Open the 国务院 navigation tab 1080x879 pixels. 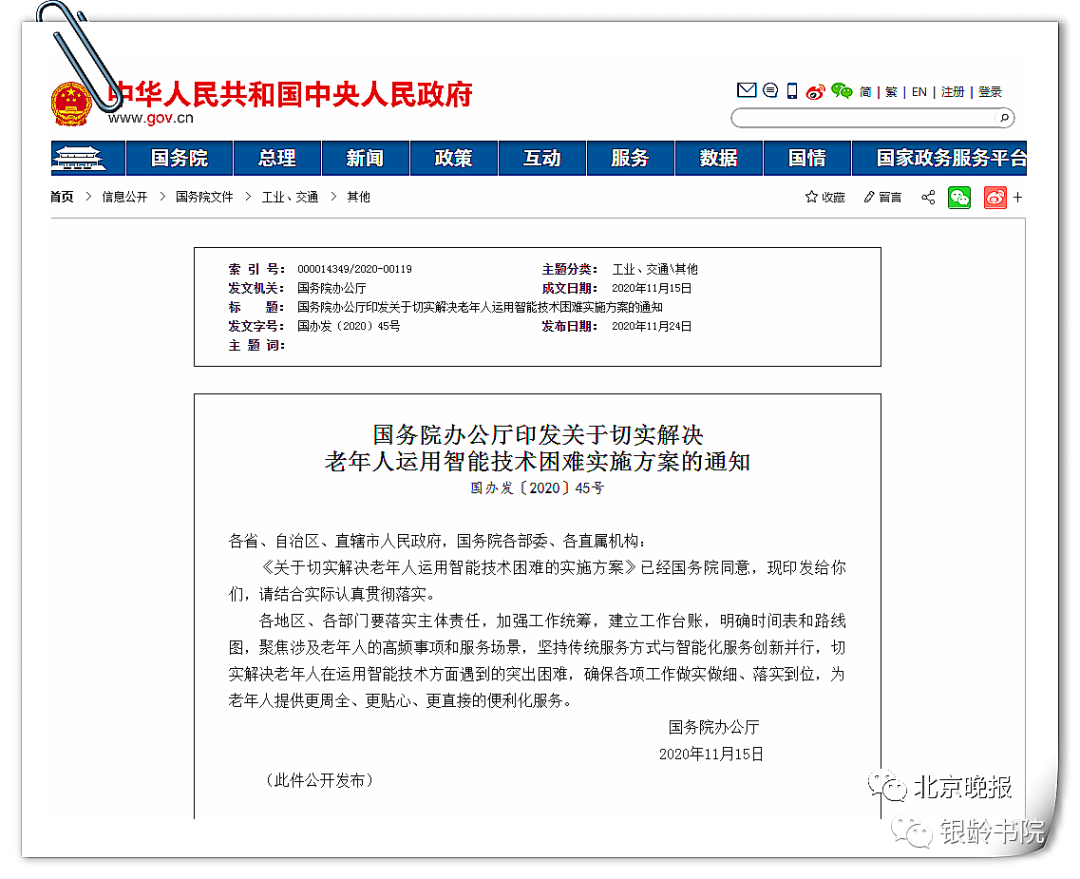(x=179, y=158)
